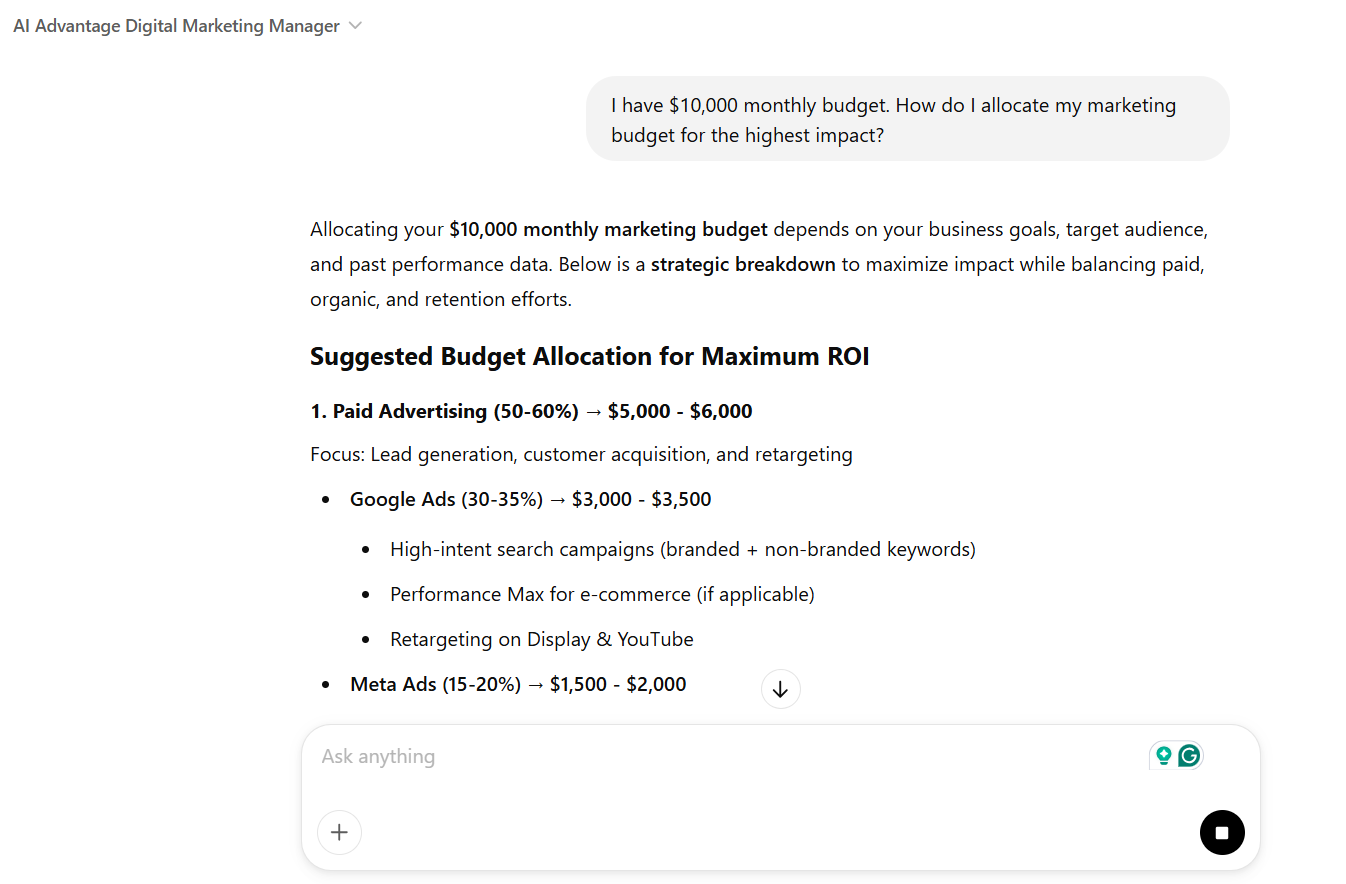Click the High-intent search campaigns bullet text
The width and height of the screenshot is (1346, 884).
(x=682, y=549)
